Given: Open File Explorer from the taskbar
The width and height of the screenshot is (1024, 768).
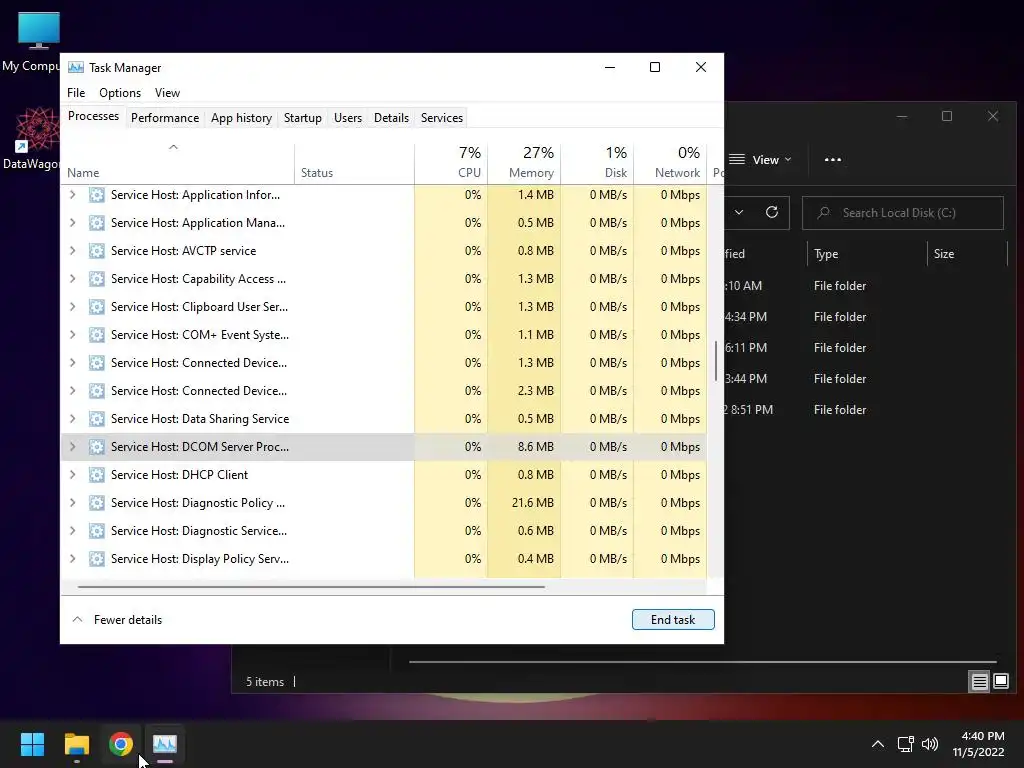Looking at the screenshot, I should tap(76, 744).
